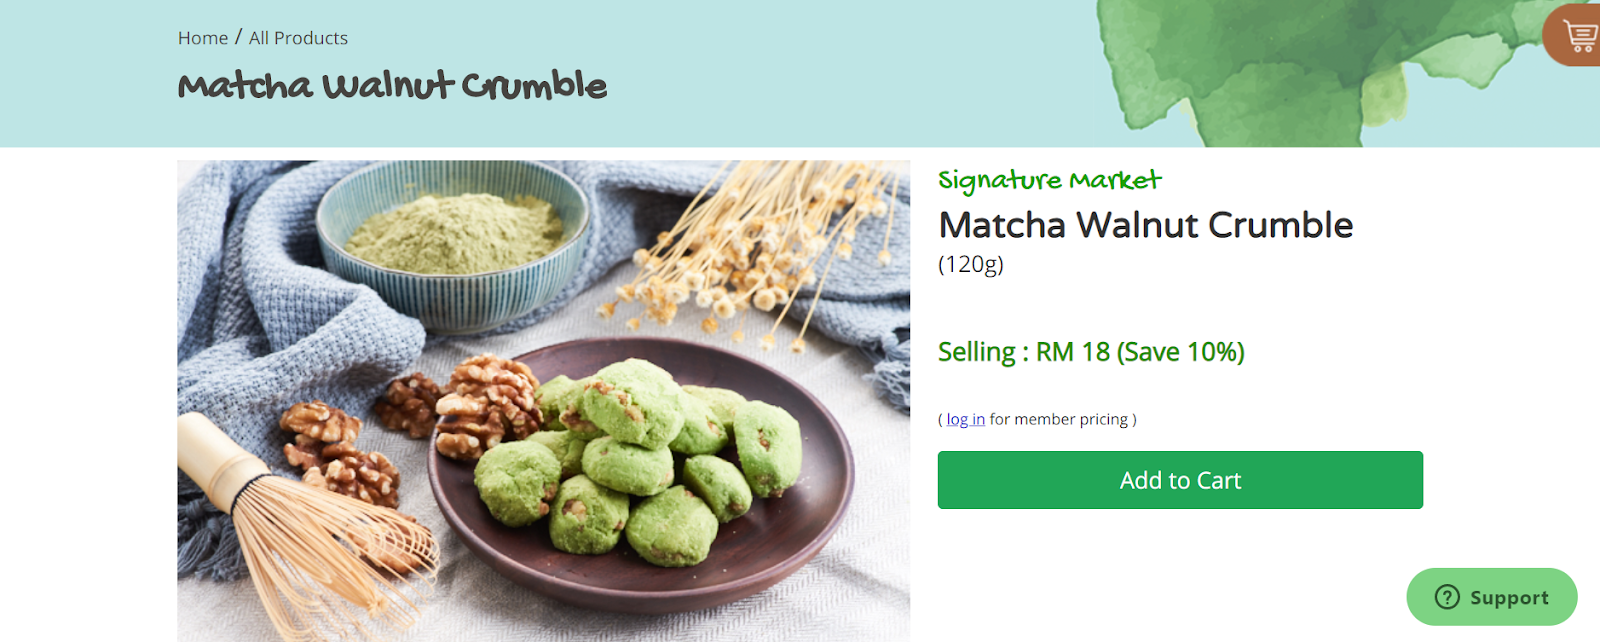Select the Signature Market brand label
1600x642 pixels.
[x=1050, y=181]
